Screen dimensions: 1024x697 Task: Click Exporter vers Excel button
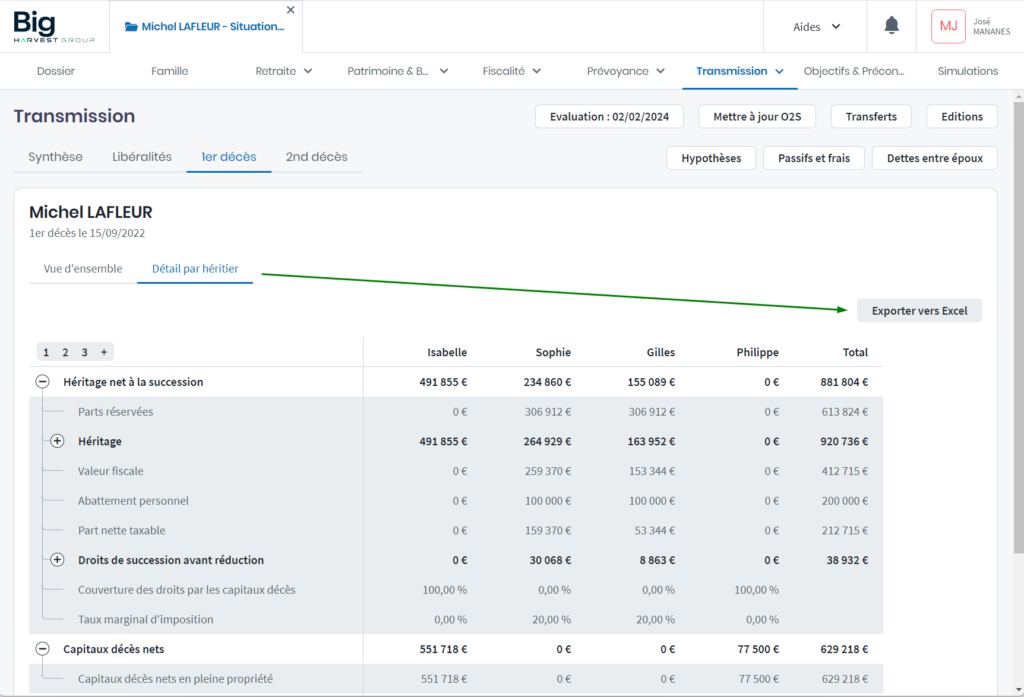919,311
